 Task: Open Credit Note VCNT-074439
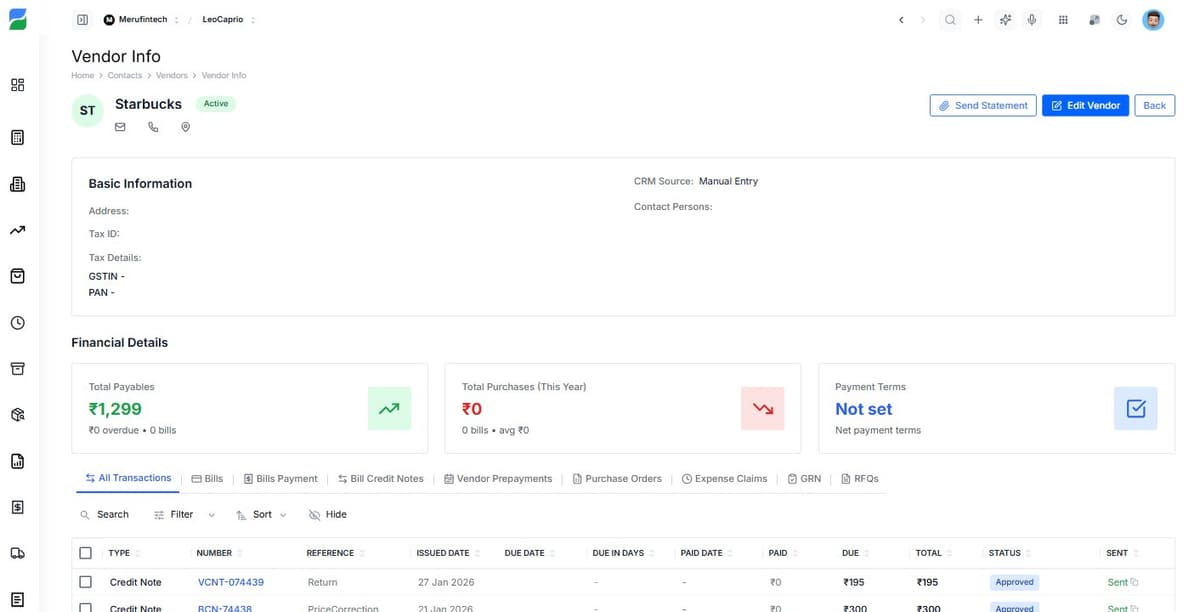pos(231,582)
